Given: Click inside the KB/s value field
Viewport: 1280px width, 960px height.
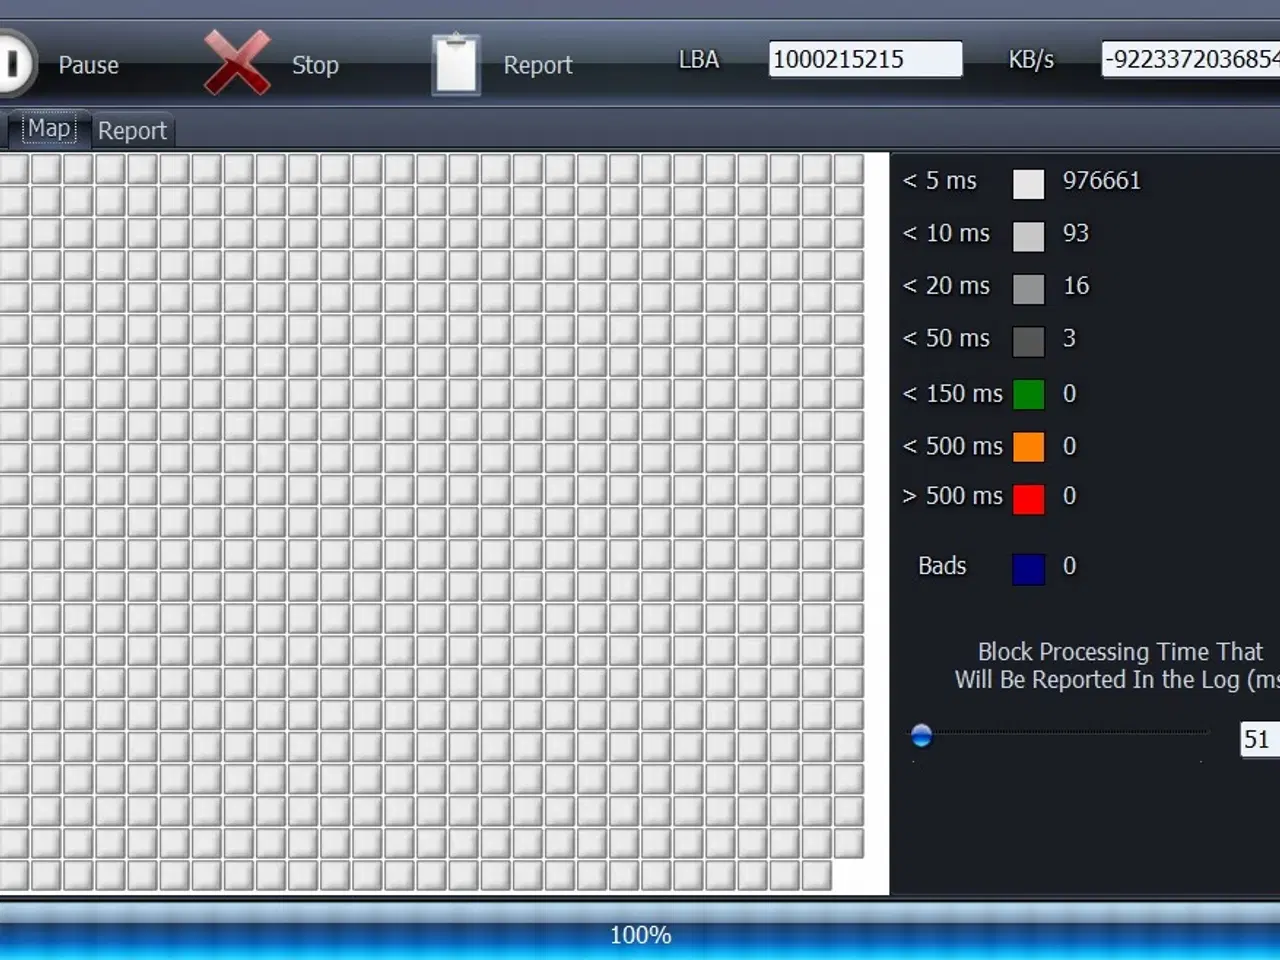Looking at the screenshot, I should point(1190,59).
